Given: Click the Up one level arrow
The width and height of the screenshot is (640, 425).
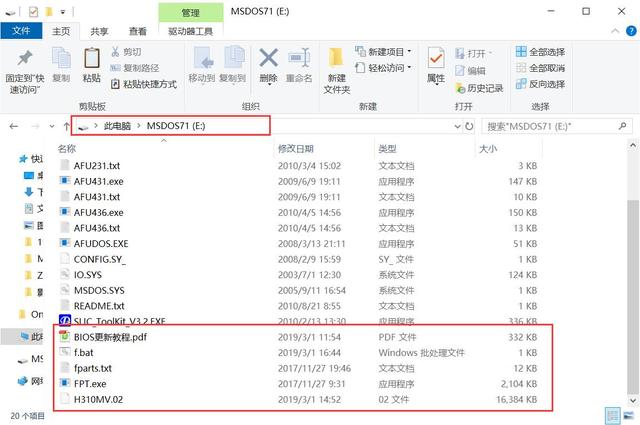Looking at the screenshot, I should coord(67,126).
